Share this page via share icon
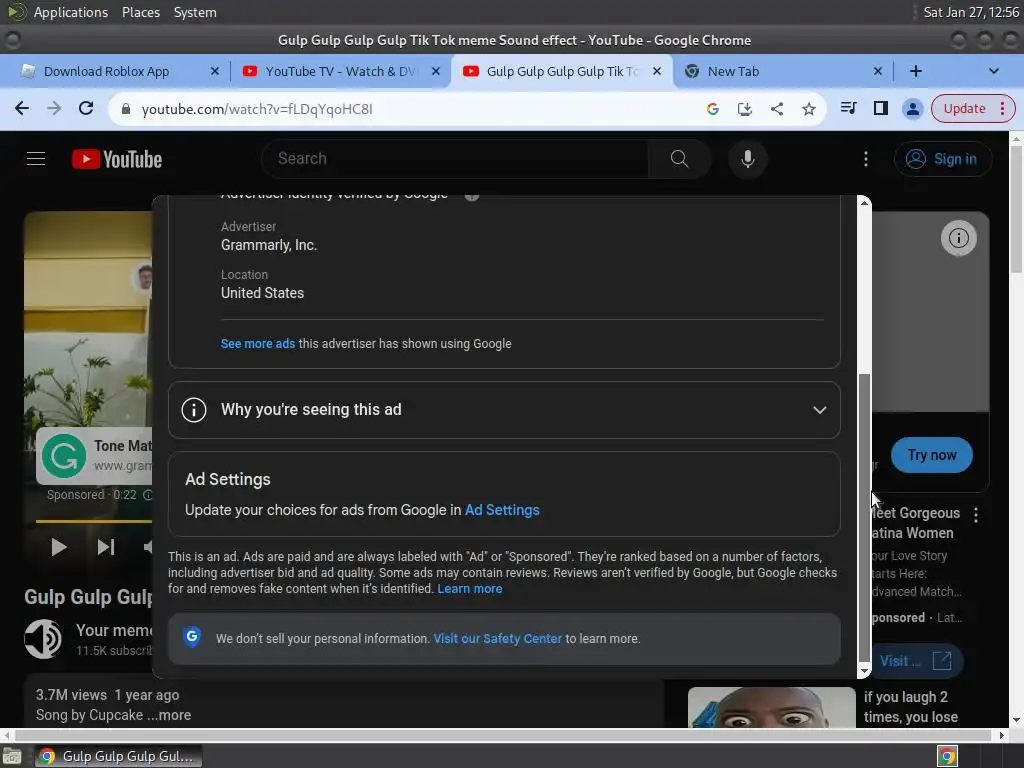This screenshot has width=1024, height=768. 776,109
